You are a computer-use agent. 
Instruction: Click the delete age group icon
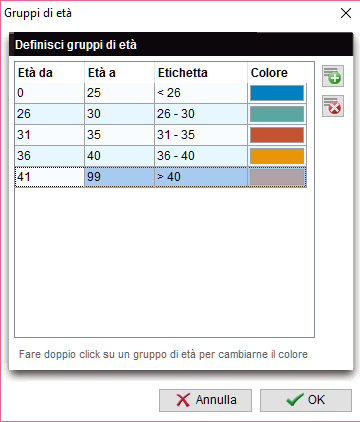333,106
